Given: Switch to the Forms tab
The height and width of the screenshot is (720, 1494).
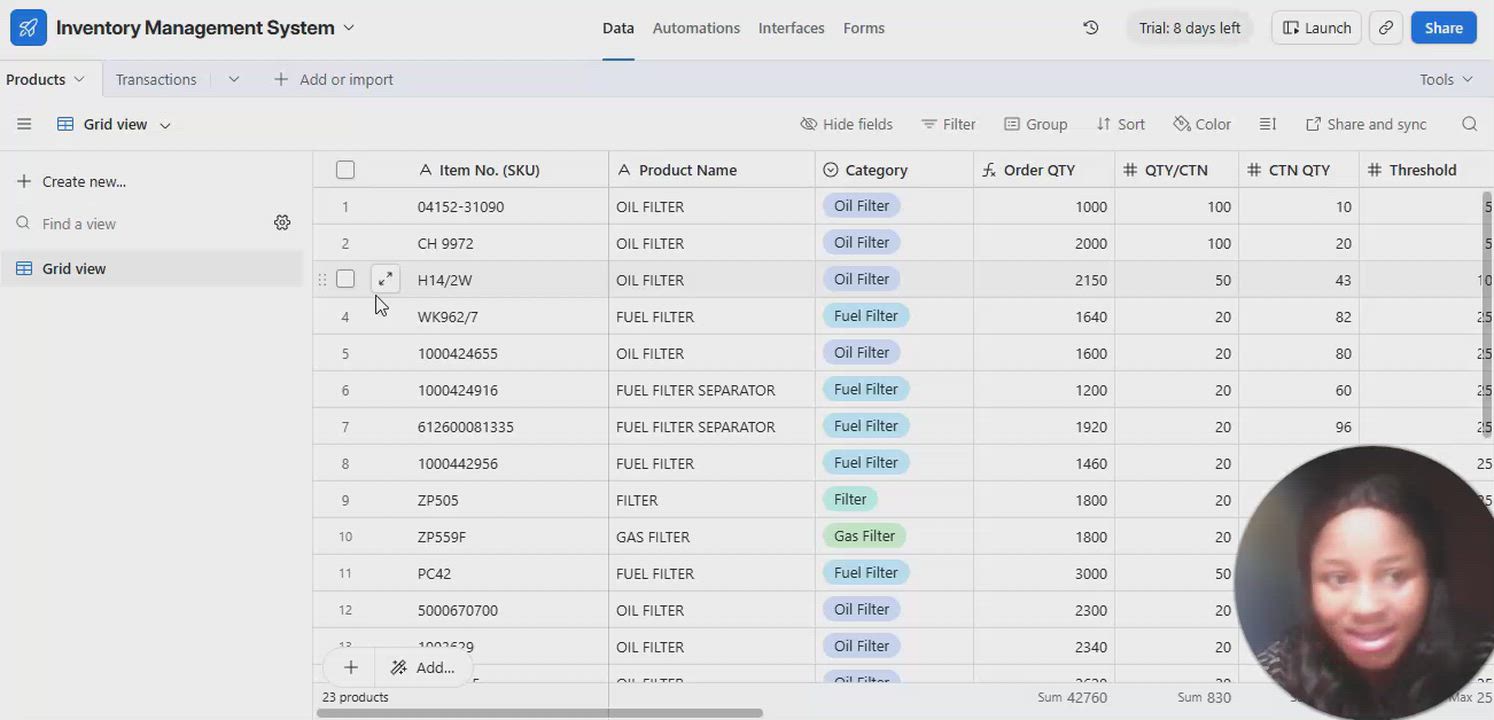Looking at the screenshot, I should point(864,28).
